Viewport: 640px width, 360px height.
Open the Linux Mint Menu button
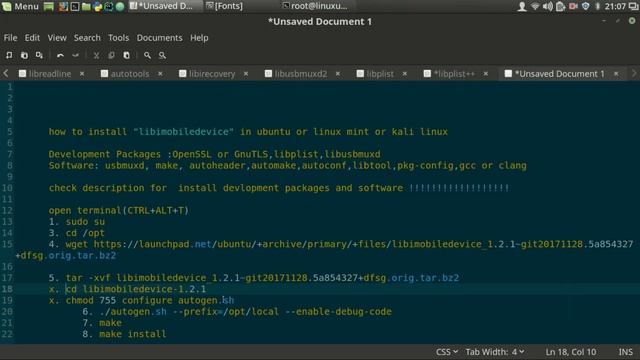(20, 6)
